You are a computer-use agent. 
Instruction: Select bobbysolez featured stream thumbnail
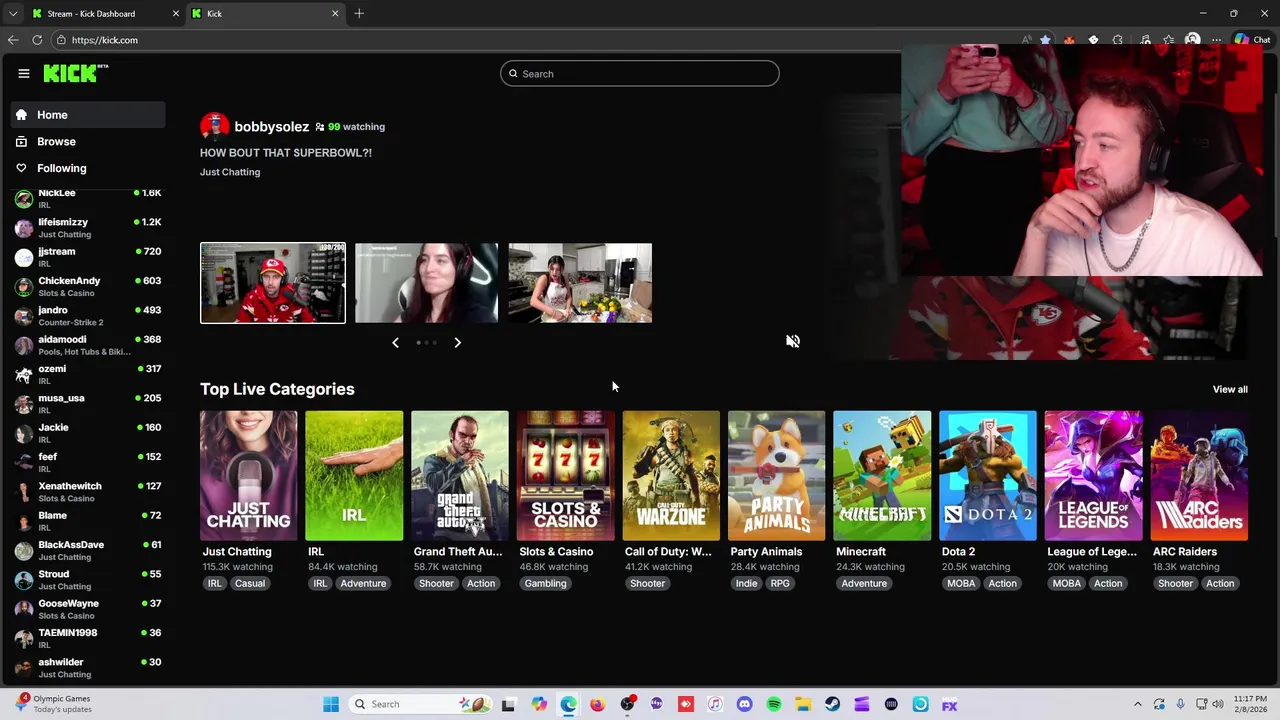pos(273,283)
